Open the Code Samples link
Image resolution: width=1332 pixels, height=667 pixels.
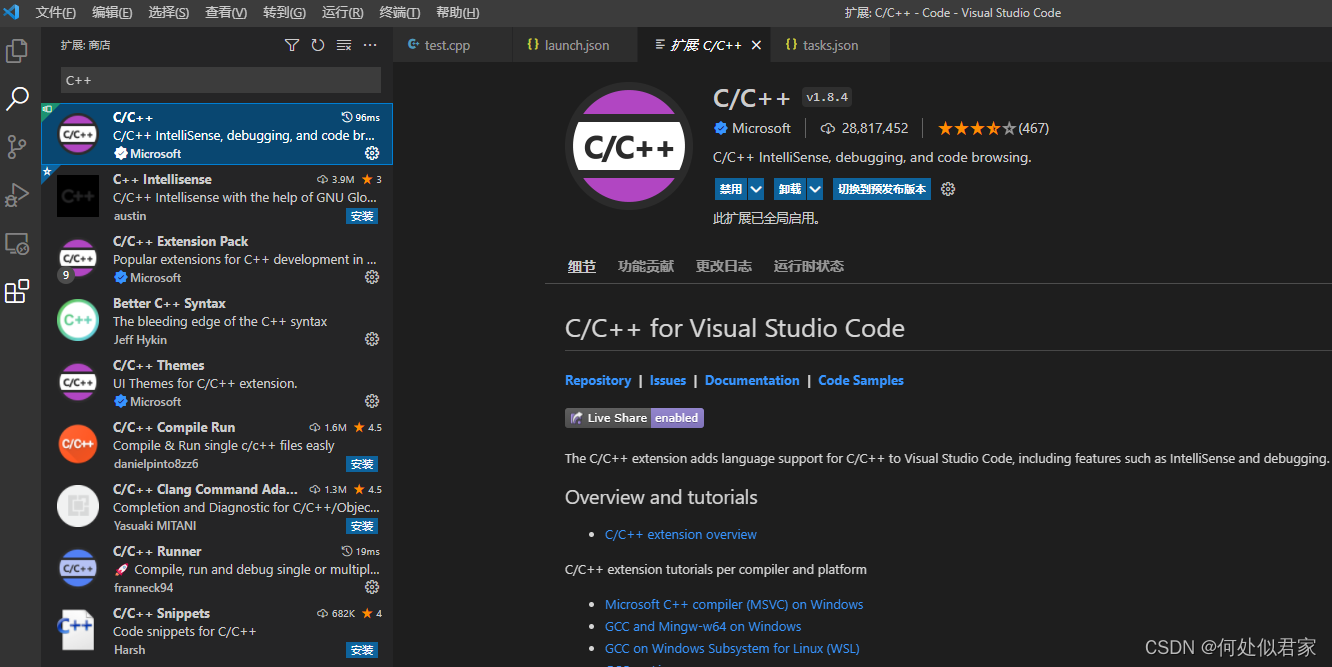point(861,380)
